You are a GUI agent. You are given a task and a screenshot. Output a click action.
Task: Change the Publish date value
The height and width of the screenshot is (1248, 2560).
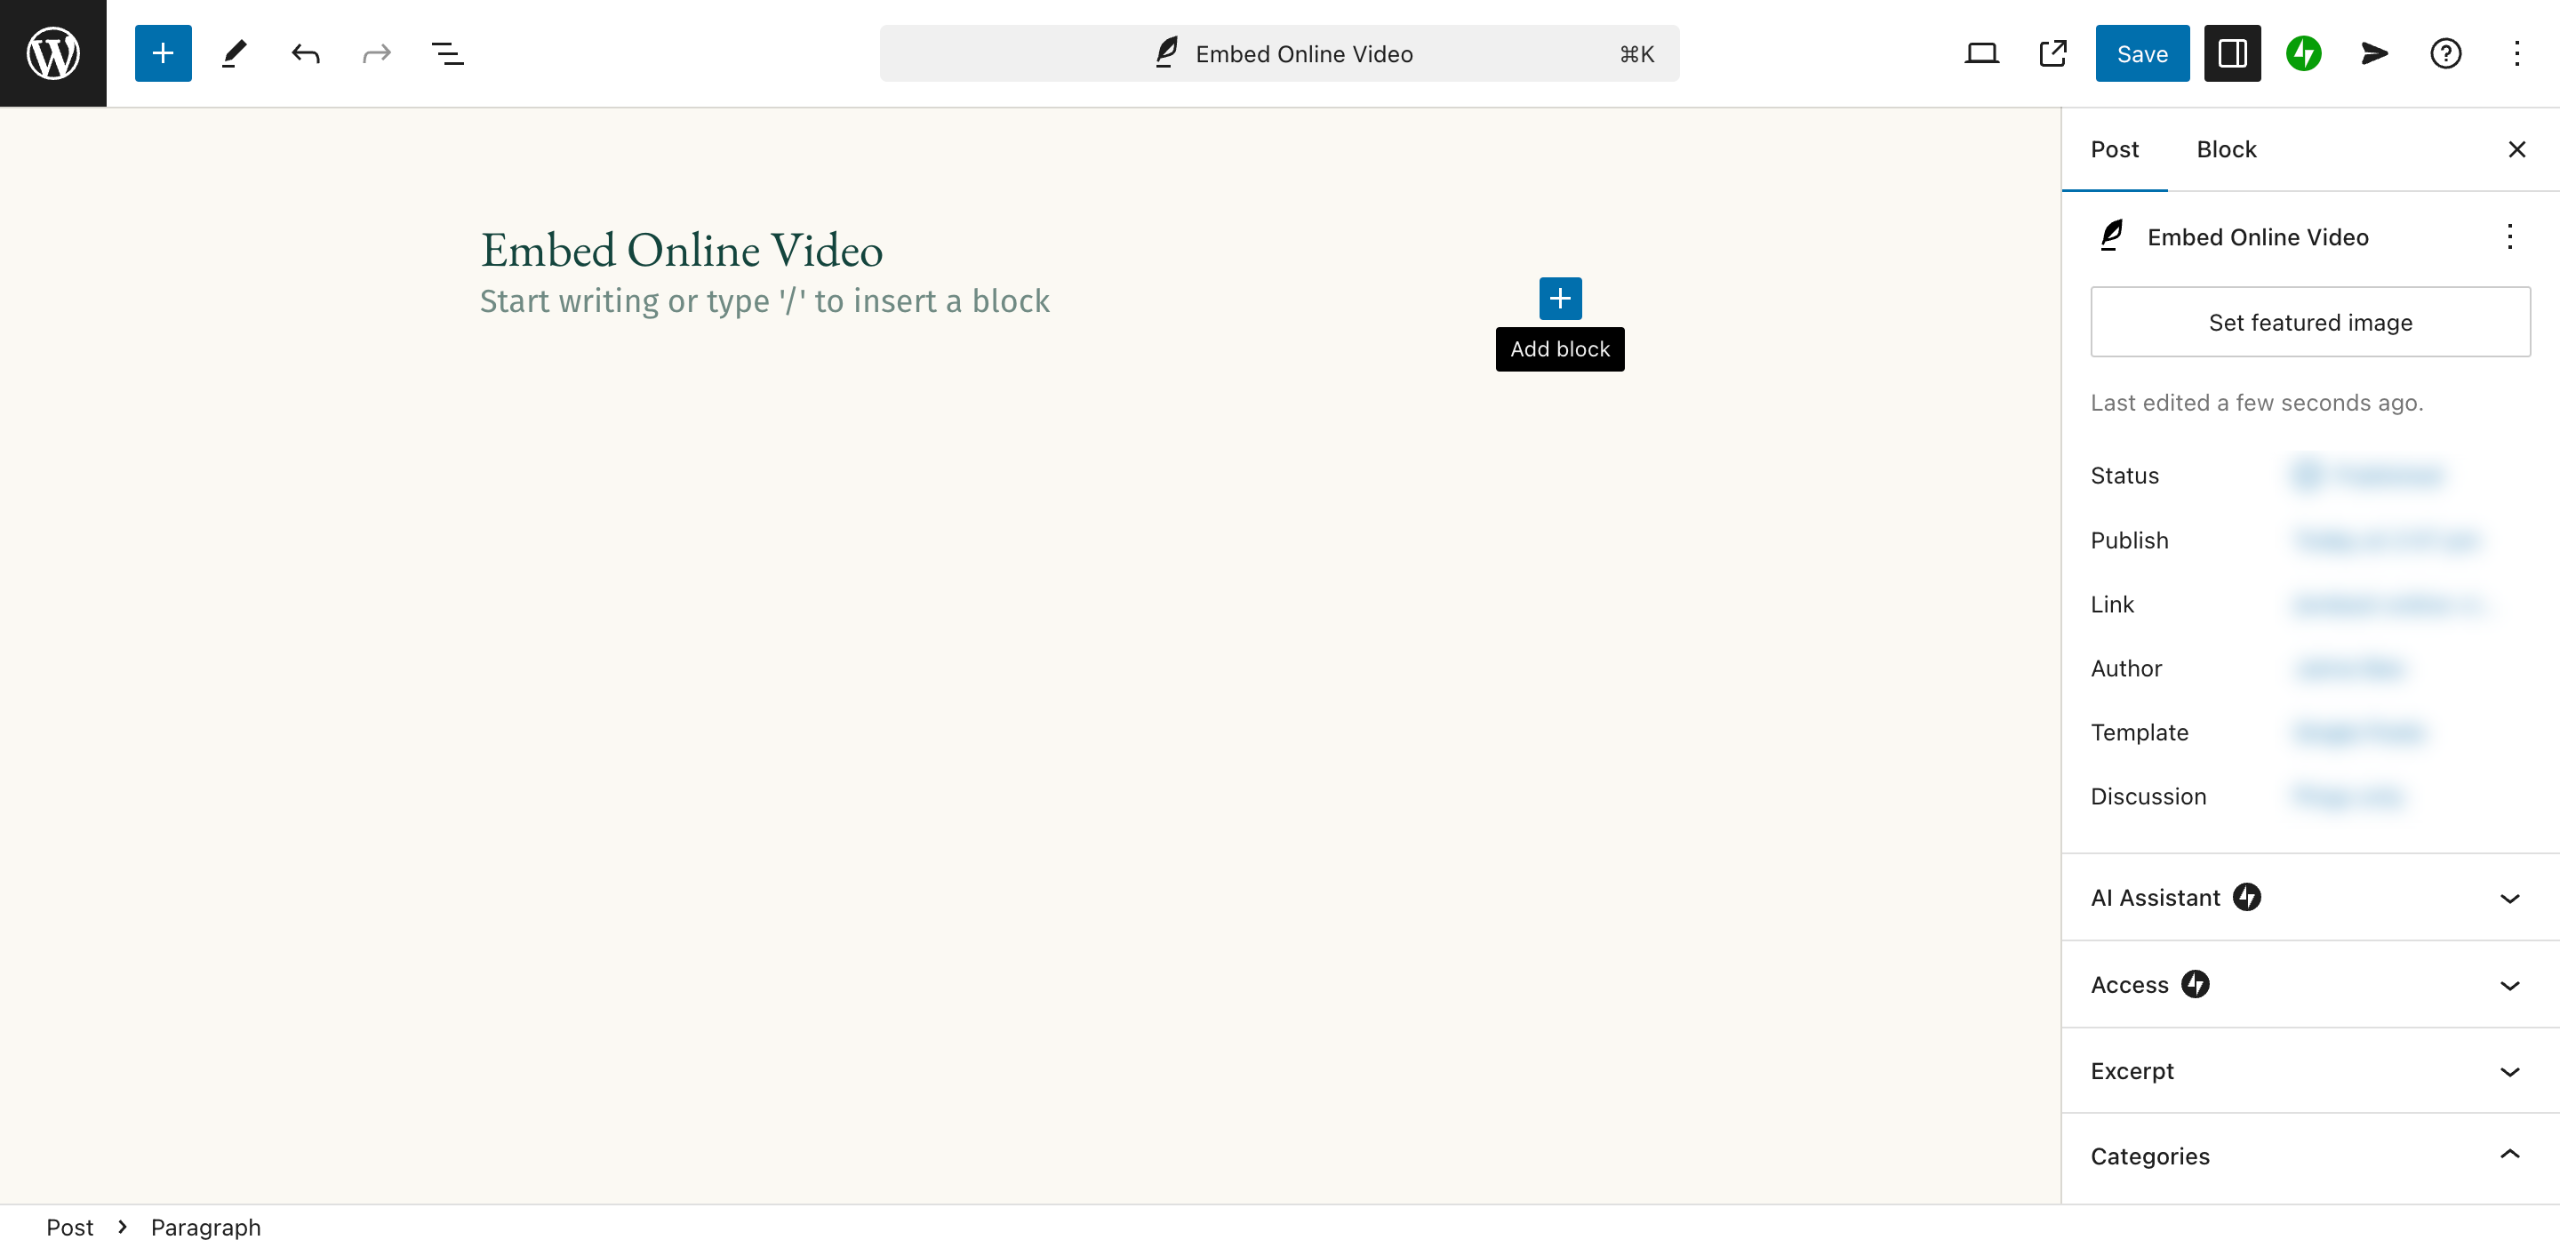(x=2387, y=540)
